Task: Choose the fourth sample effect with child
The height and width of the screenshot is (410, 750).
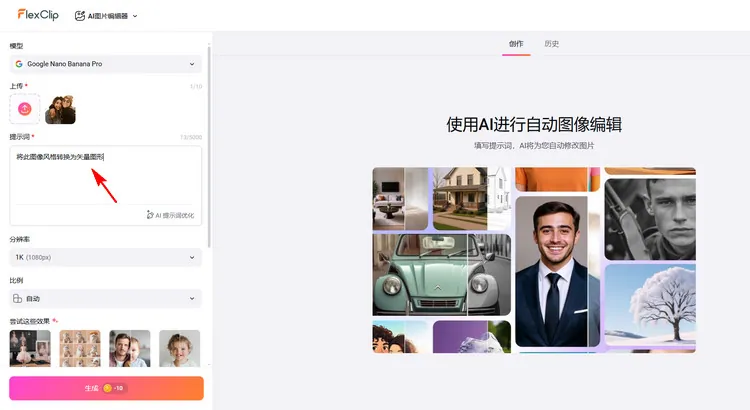Action: tap(179, 348)
